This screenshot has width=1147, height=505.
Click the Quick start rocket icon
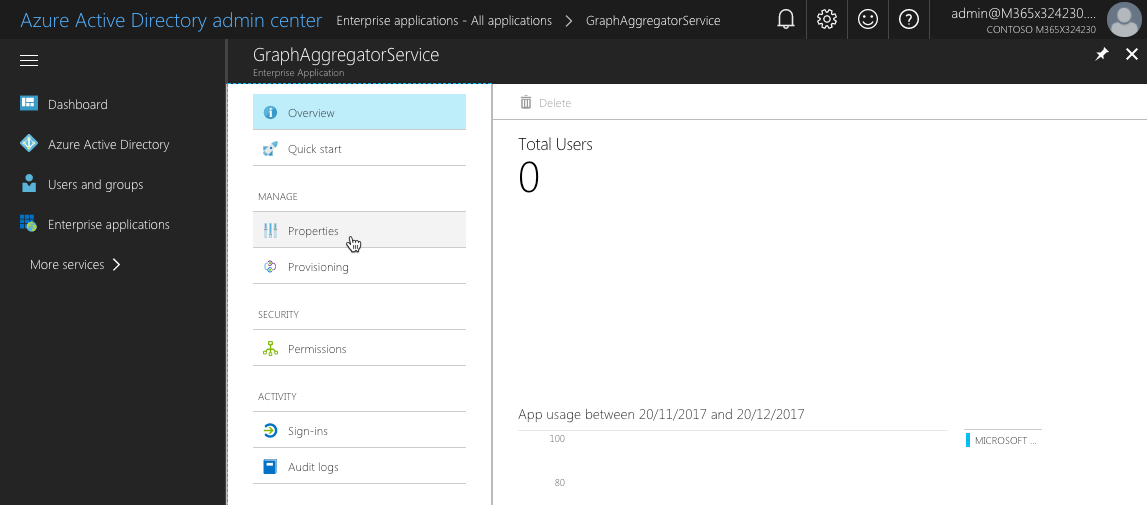pos(270,149)
